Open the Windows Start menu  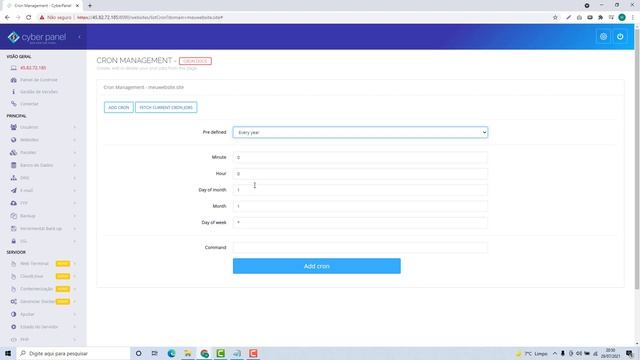click(8, 353)
